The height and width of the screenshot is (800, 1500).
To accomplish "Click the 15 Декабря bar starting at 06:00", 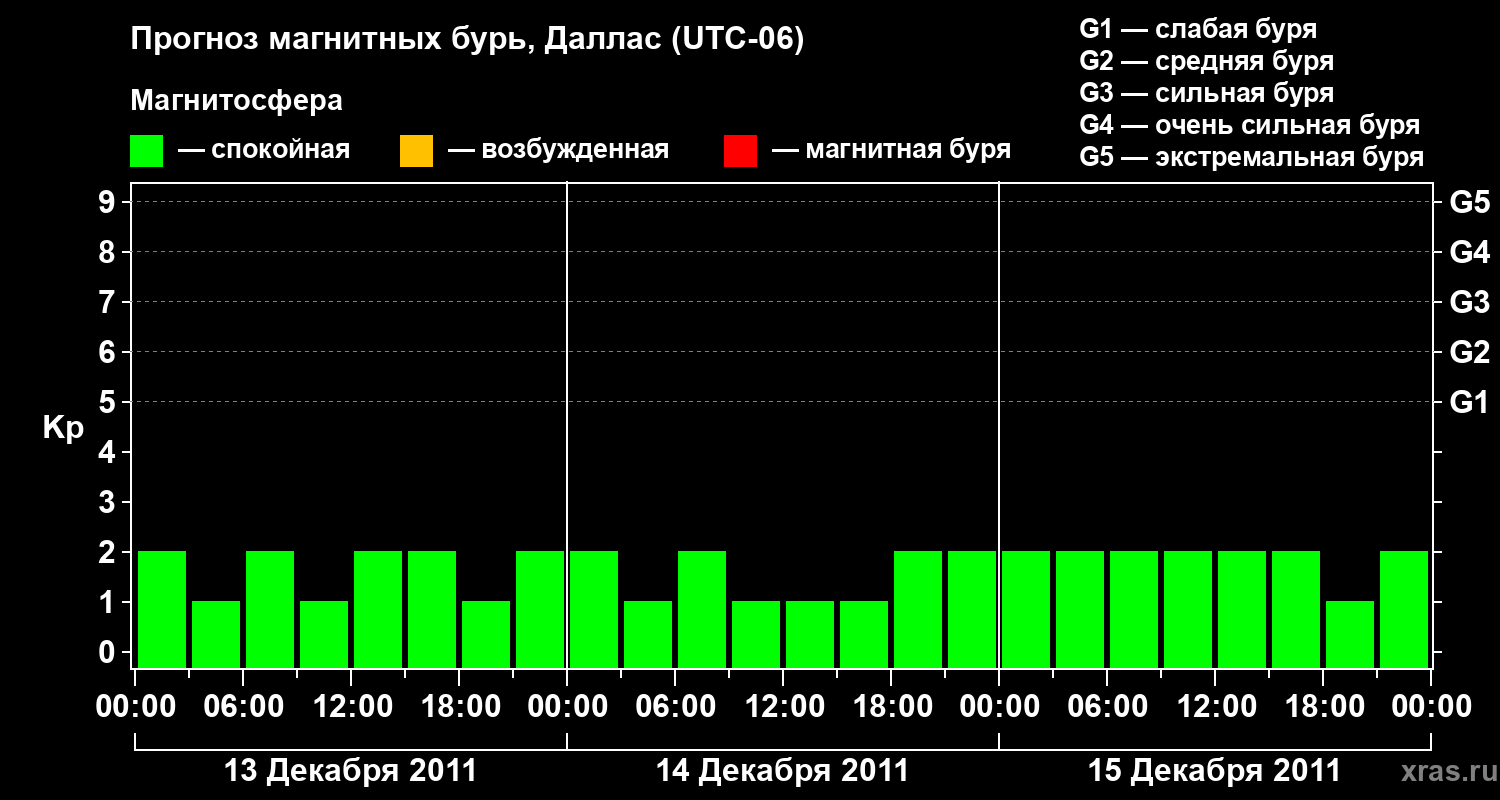I will 1134,609.
